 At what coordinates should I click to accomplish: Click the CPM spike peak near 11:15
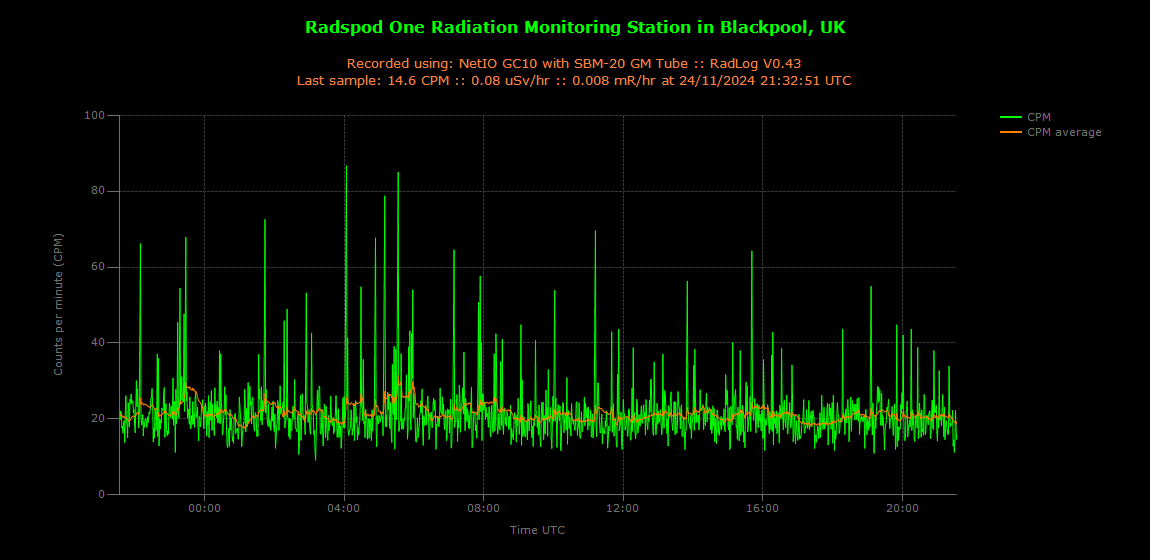tap(596, 232)
